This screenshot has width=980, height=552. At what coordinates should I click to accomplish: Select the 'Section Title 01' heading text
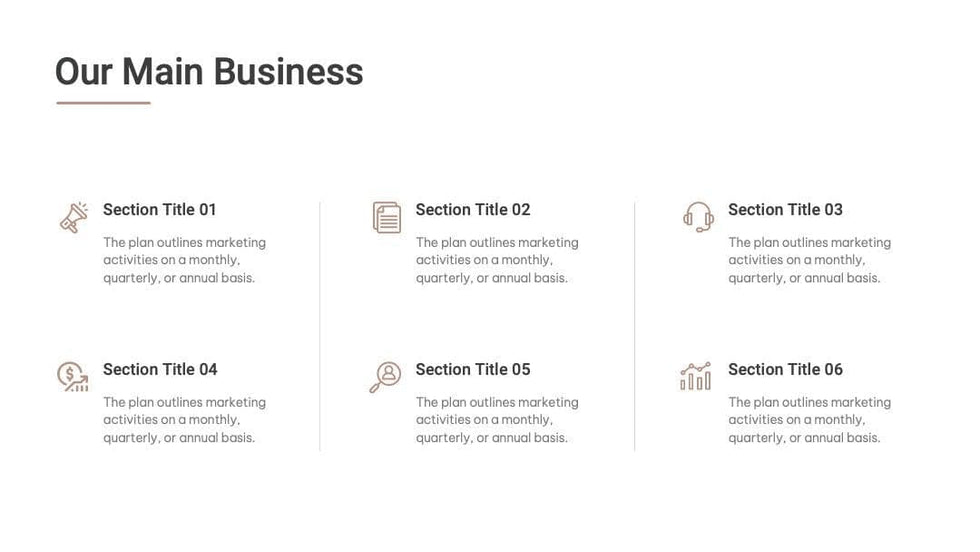(160, 210)
